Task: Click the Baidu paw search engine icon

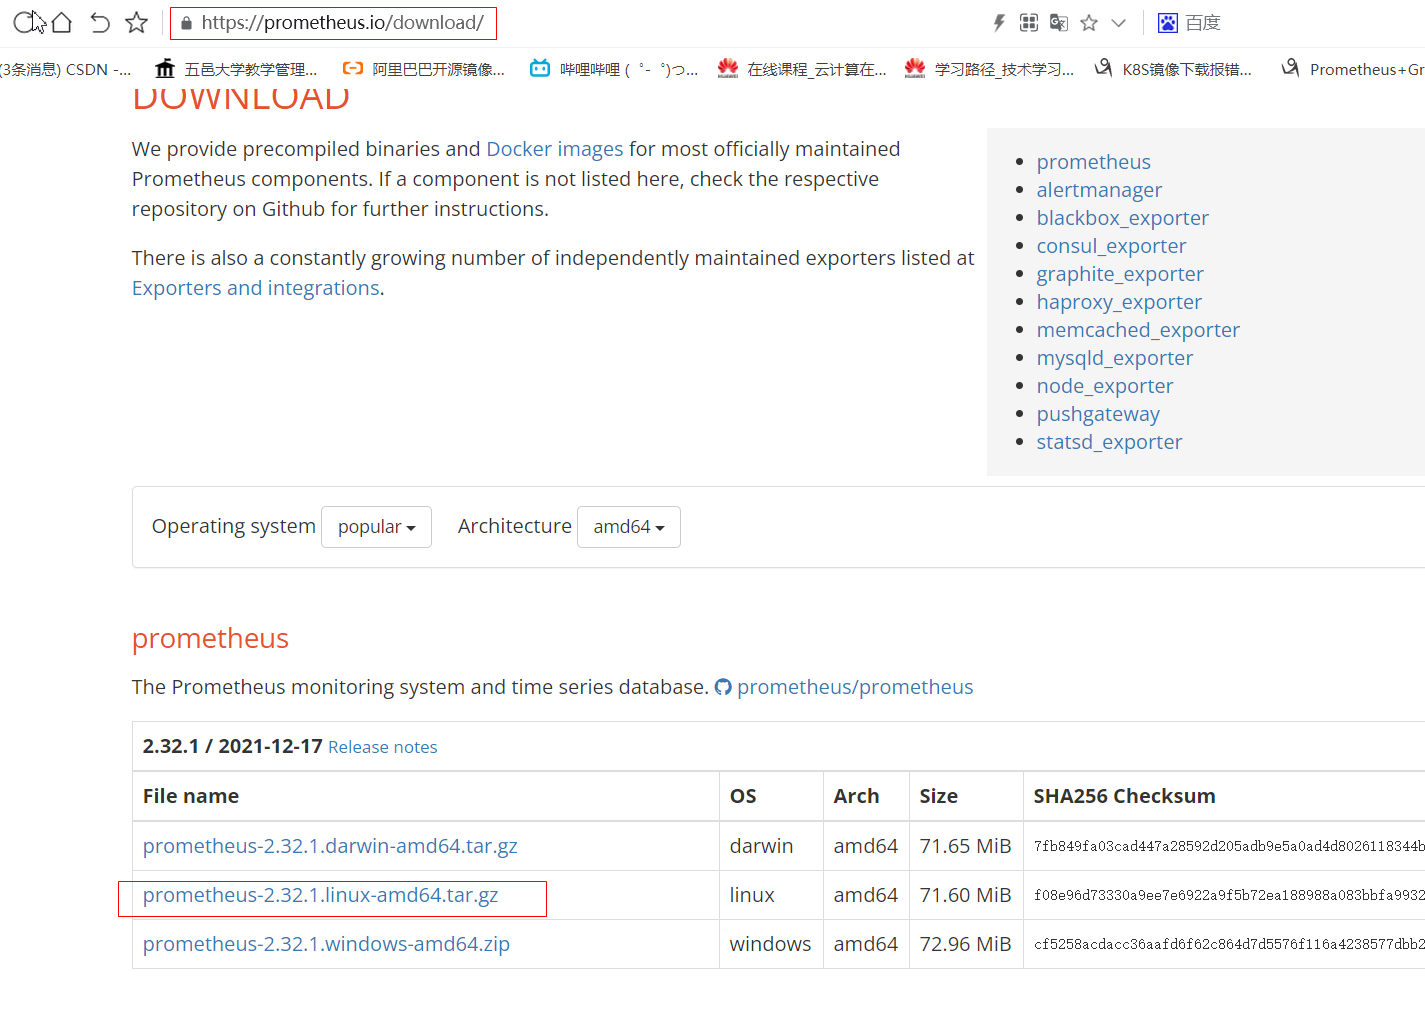Action: [1167, 23]
